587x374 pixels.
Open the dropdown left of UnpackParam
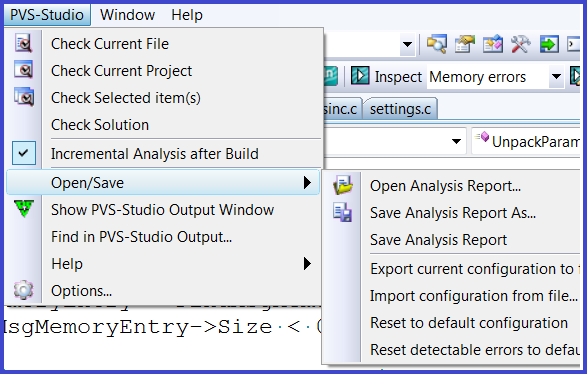(456, 142)
